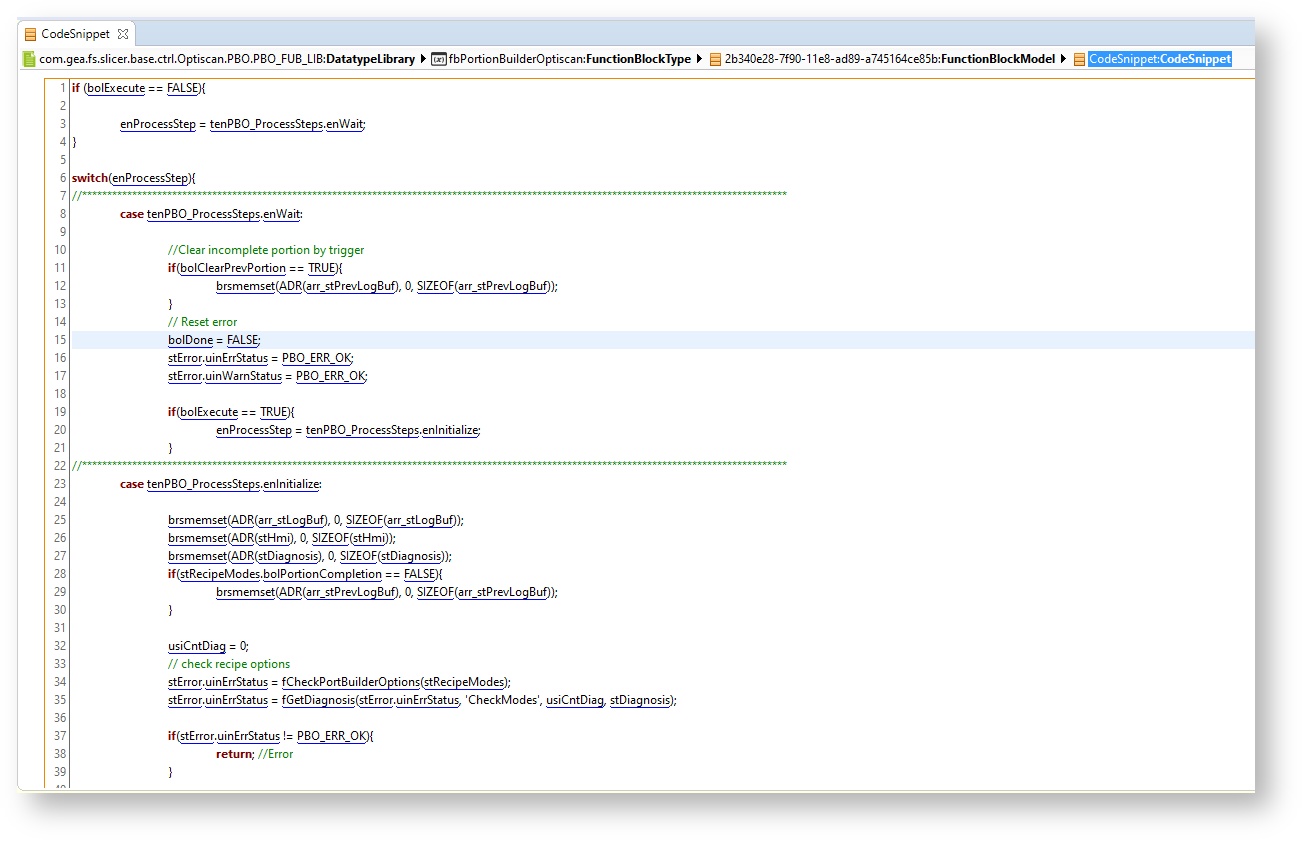Screen dimensions: 1303x841
Task: Click the FunctionBlockModel breadcrumb icon
Action: click(x=715, y=59)
